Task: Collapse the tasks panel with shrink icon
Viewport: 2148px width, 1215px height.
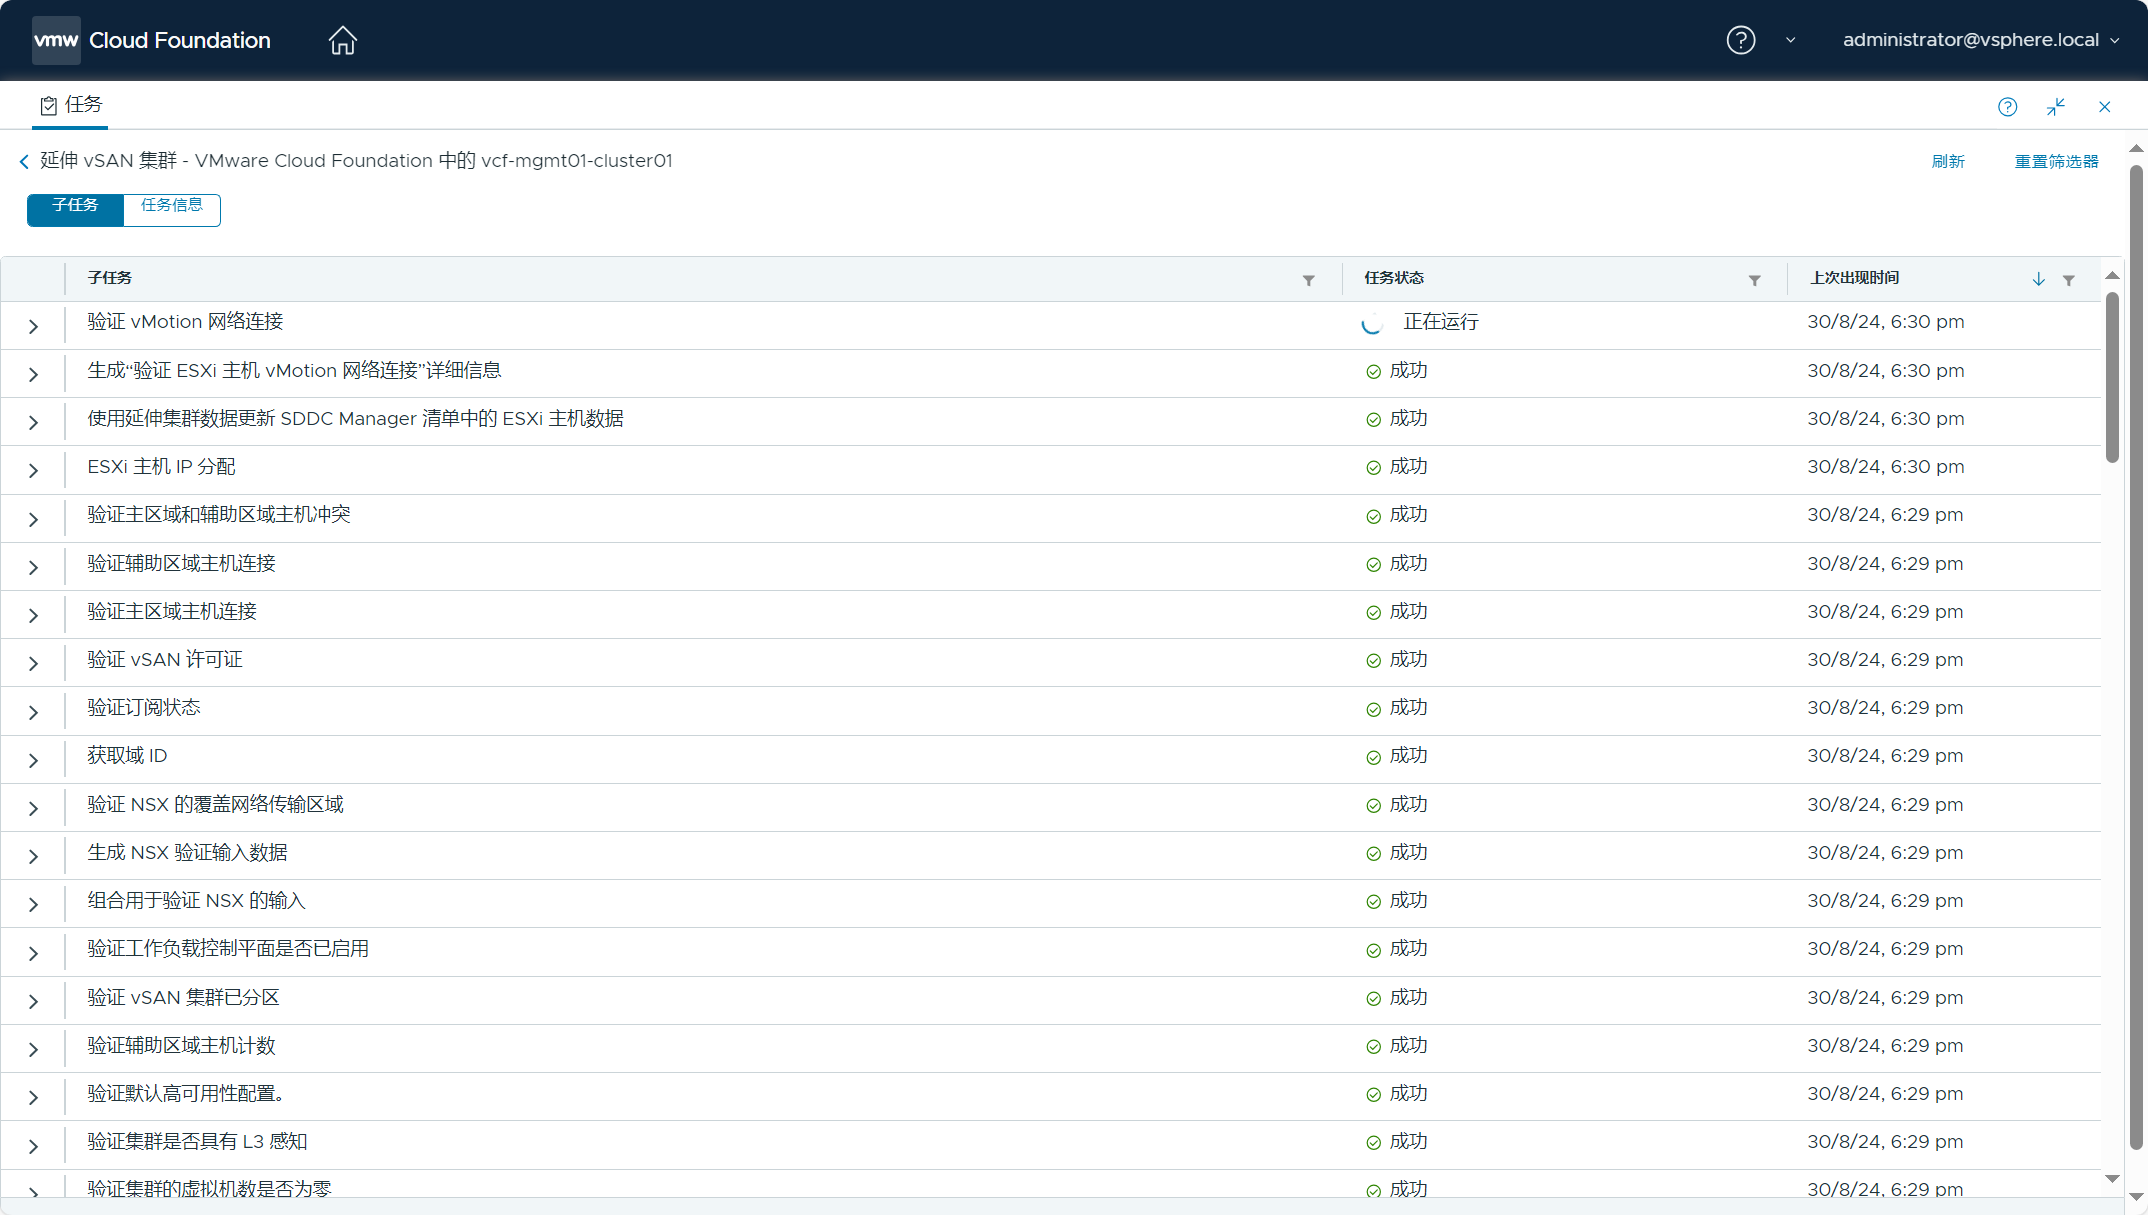Action: pyautogui.click(x=2056, y=107)
